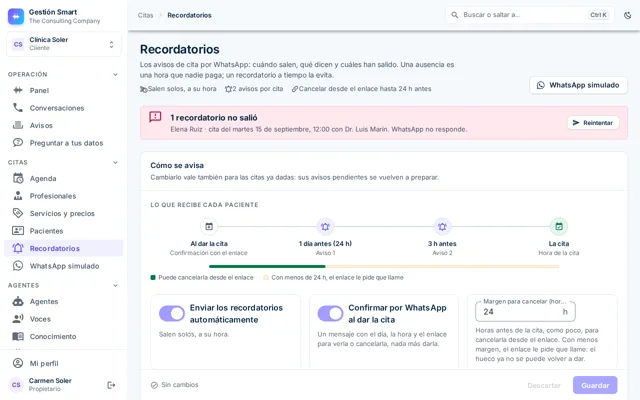Click the Al dar la cita timeline icon
The width and height of the screenshot is (640, 400).
point(209,226)
